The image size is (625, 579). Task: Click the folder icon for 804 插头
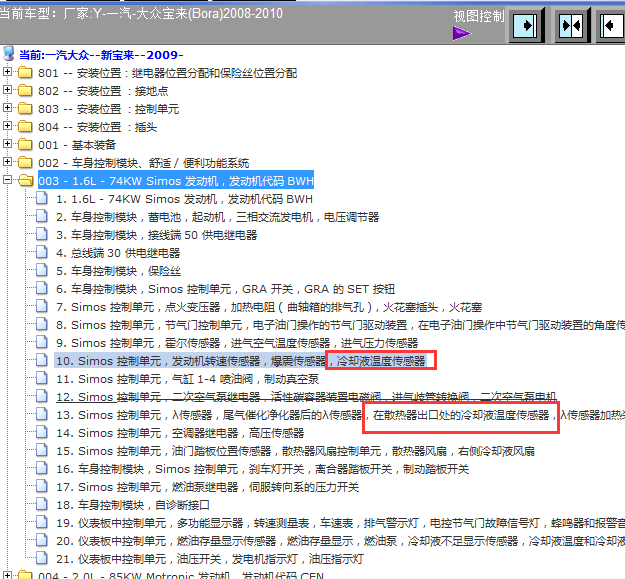[25, 126]
